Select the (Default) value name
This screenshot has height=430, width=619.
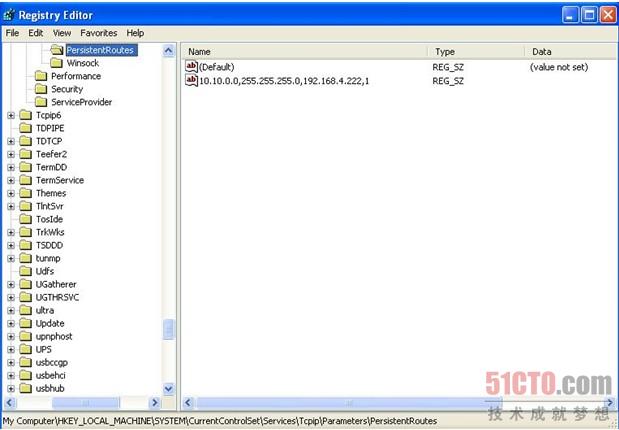[216, 67]
